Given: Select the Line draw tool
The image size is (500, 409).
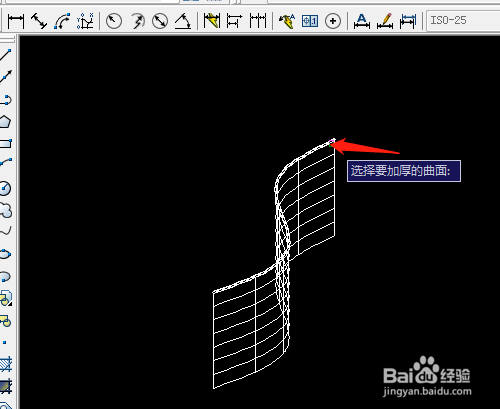Looking at the screenshot, I should [6, 55].
